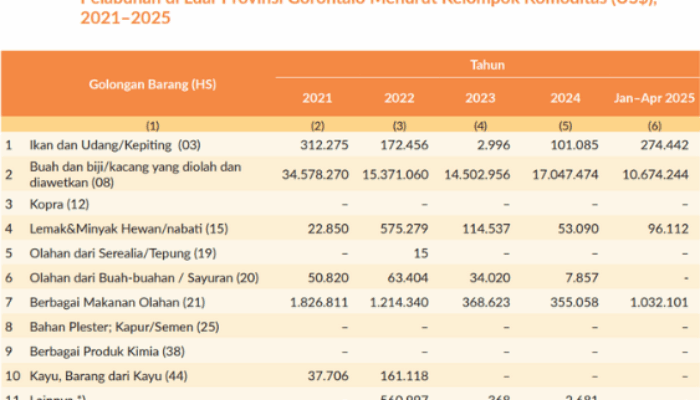Image resolution: width=700 pixels, height=400 pixels.
Task: Click value 1.826.811 in Berbagai Makanan Olahan row
Action: (319, 303)
